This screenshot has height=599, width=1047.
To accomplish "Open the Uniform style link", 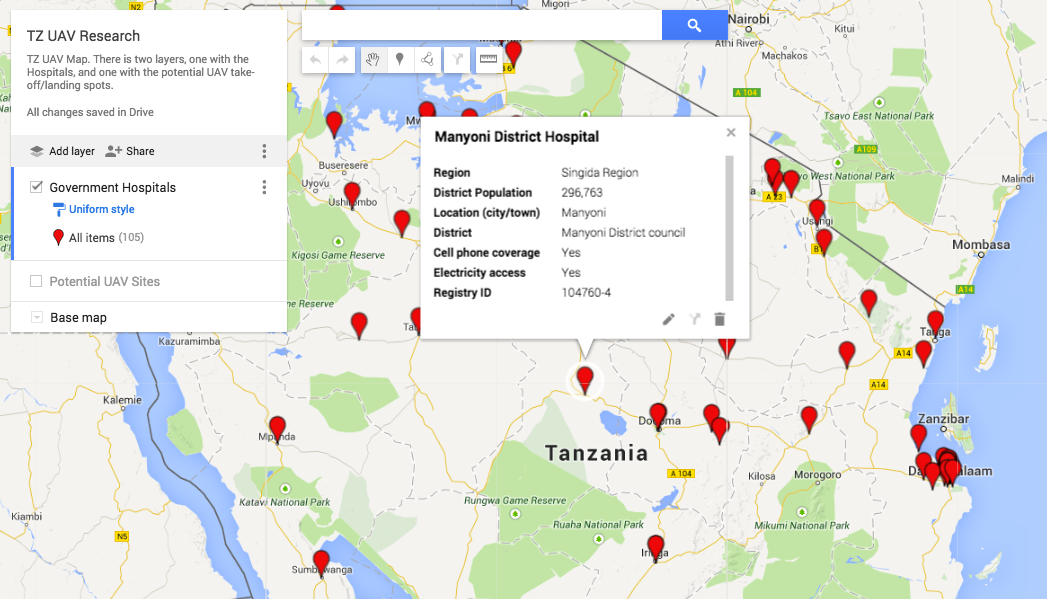I will (x=101, y=210).
